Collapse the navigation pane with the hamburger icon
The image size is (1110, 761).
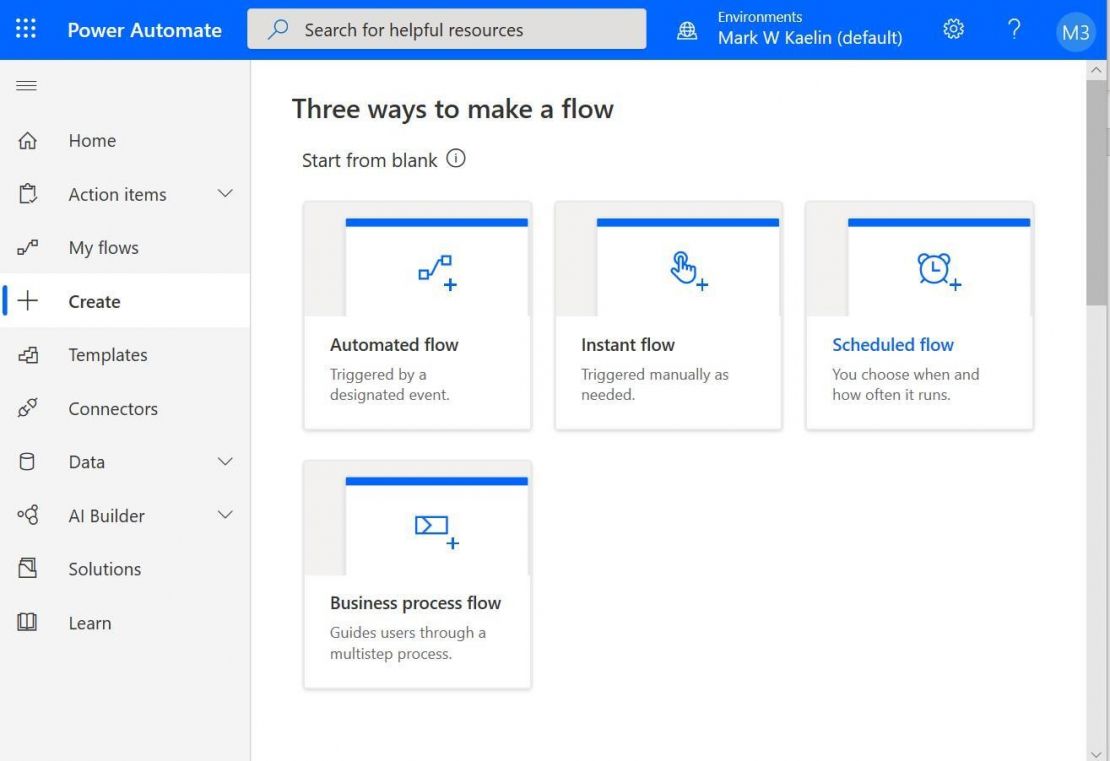point(26,85)
